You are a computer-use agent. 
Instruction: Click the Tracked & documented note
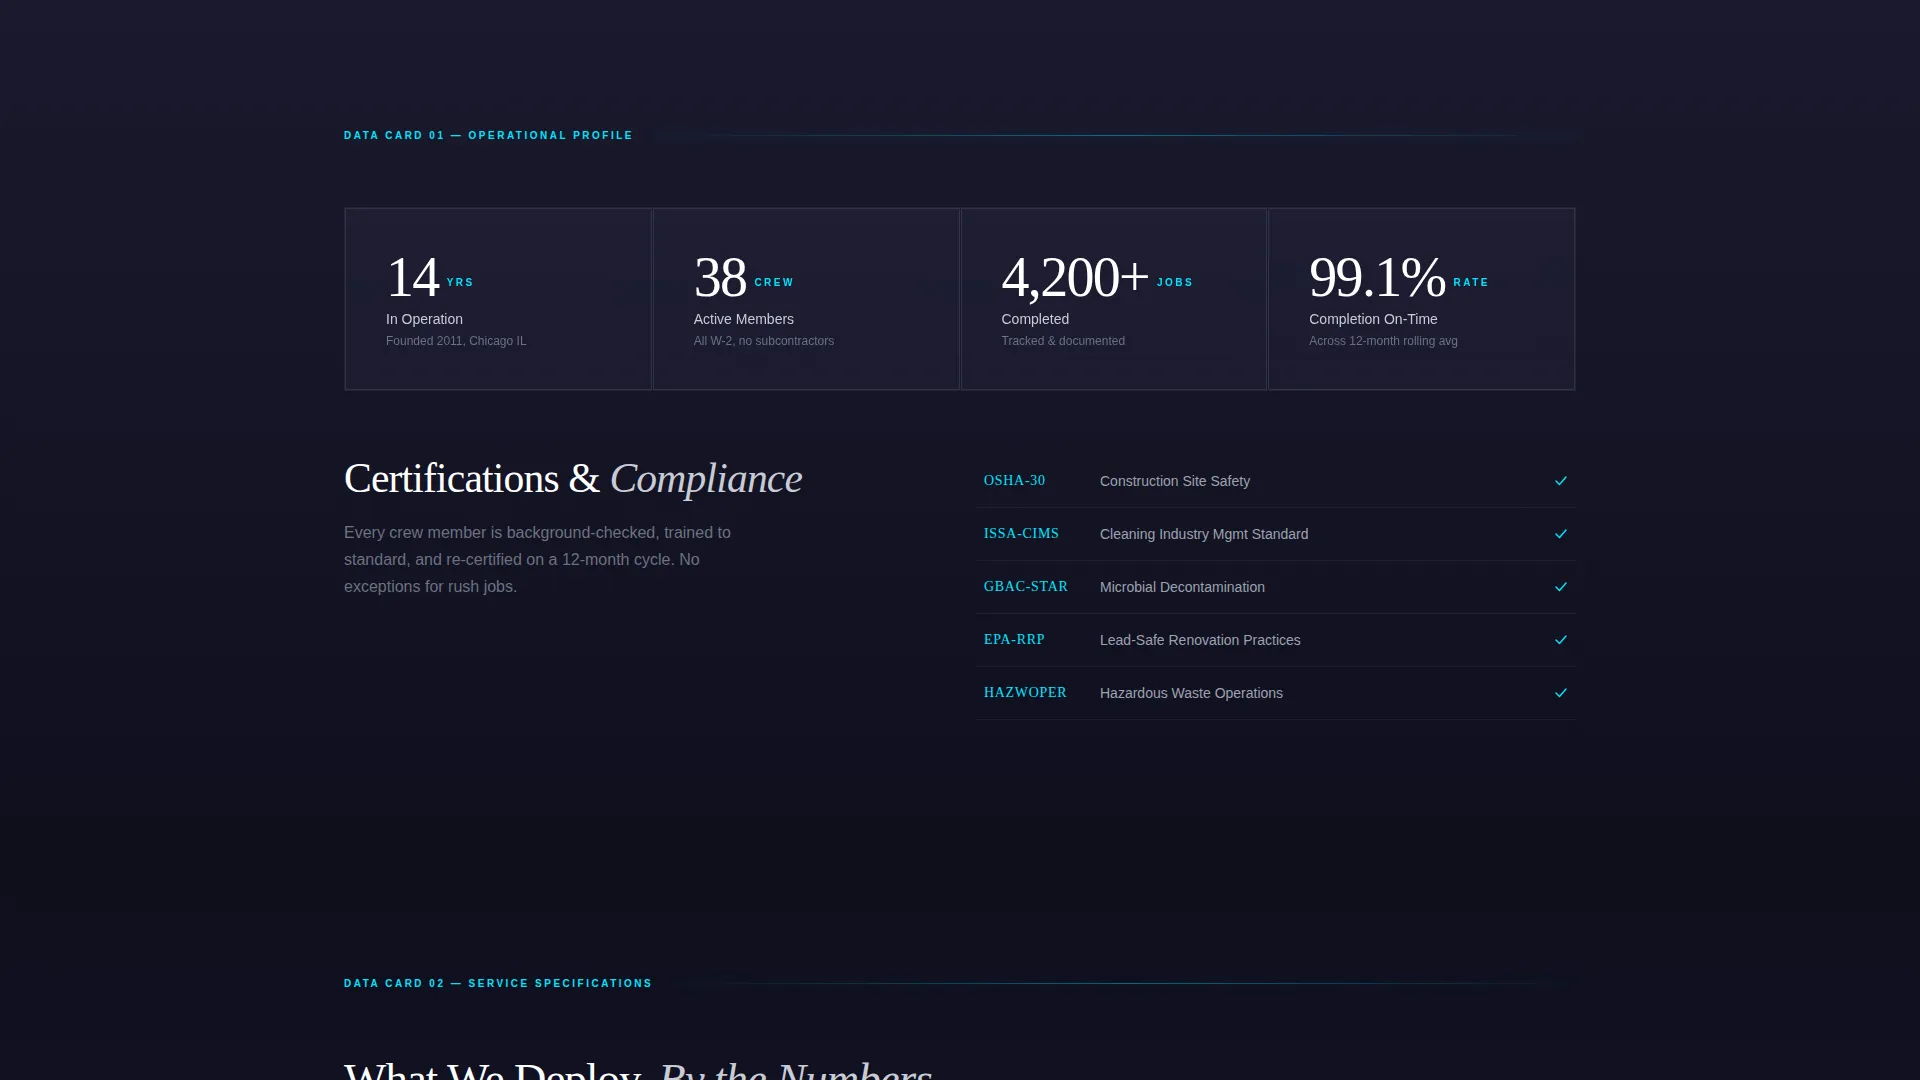(x=1063, y=341)
